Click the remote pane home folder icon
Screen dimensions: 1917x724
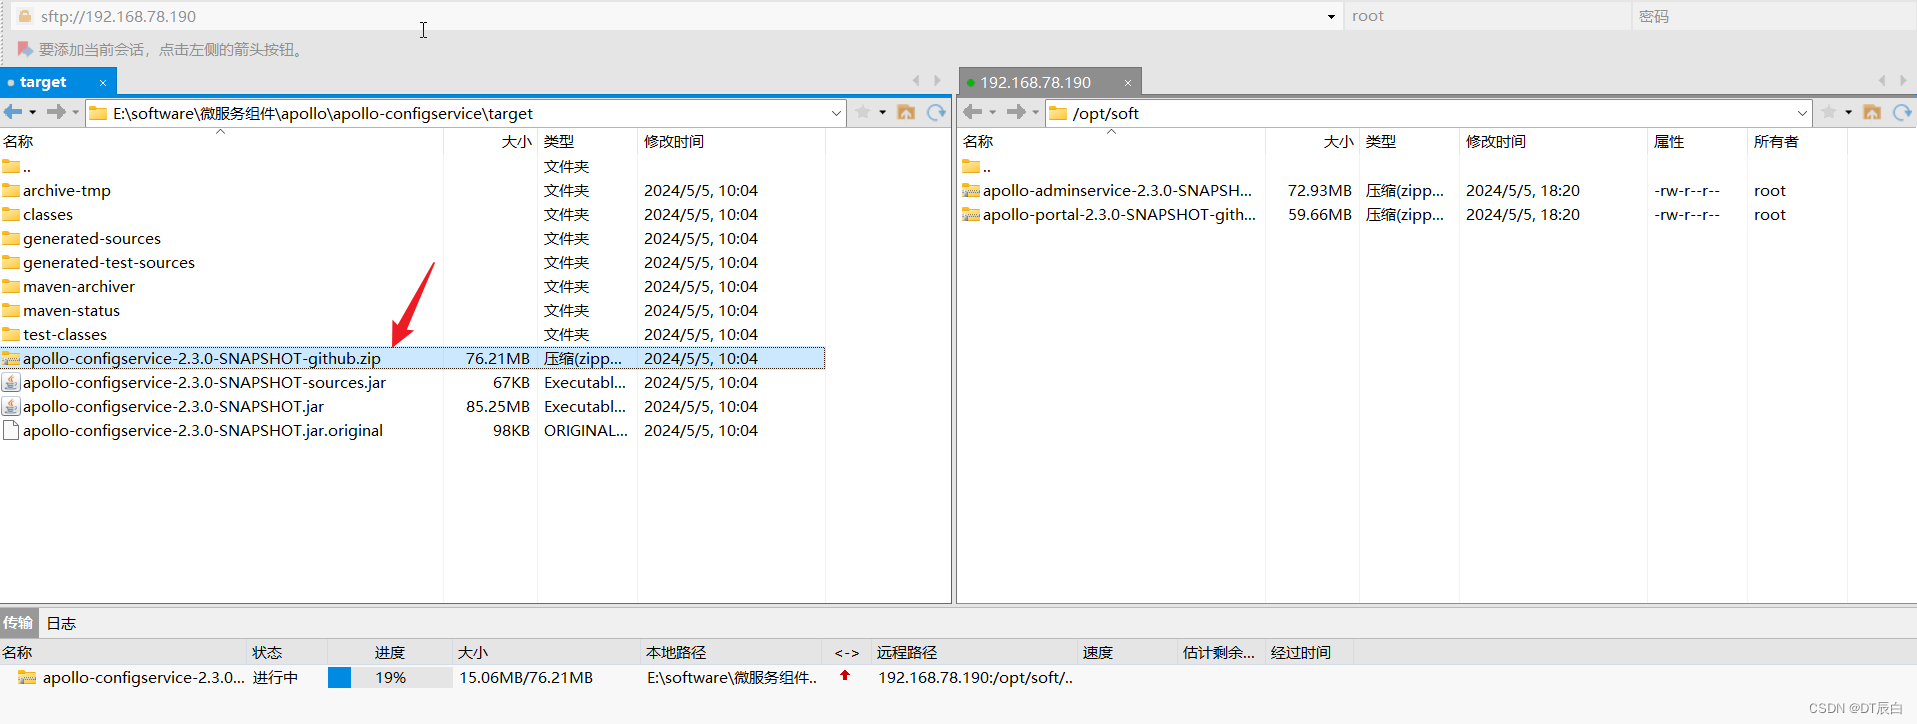click(x=1872, y=112)
